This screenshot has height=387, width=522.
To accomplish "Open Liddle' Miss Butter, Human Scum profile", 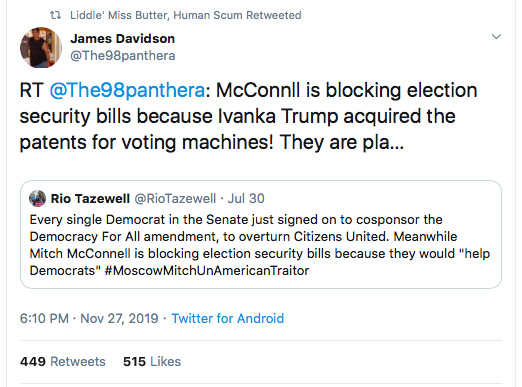I will pos(157,15).
